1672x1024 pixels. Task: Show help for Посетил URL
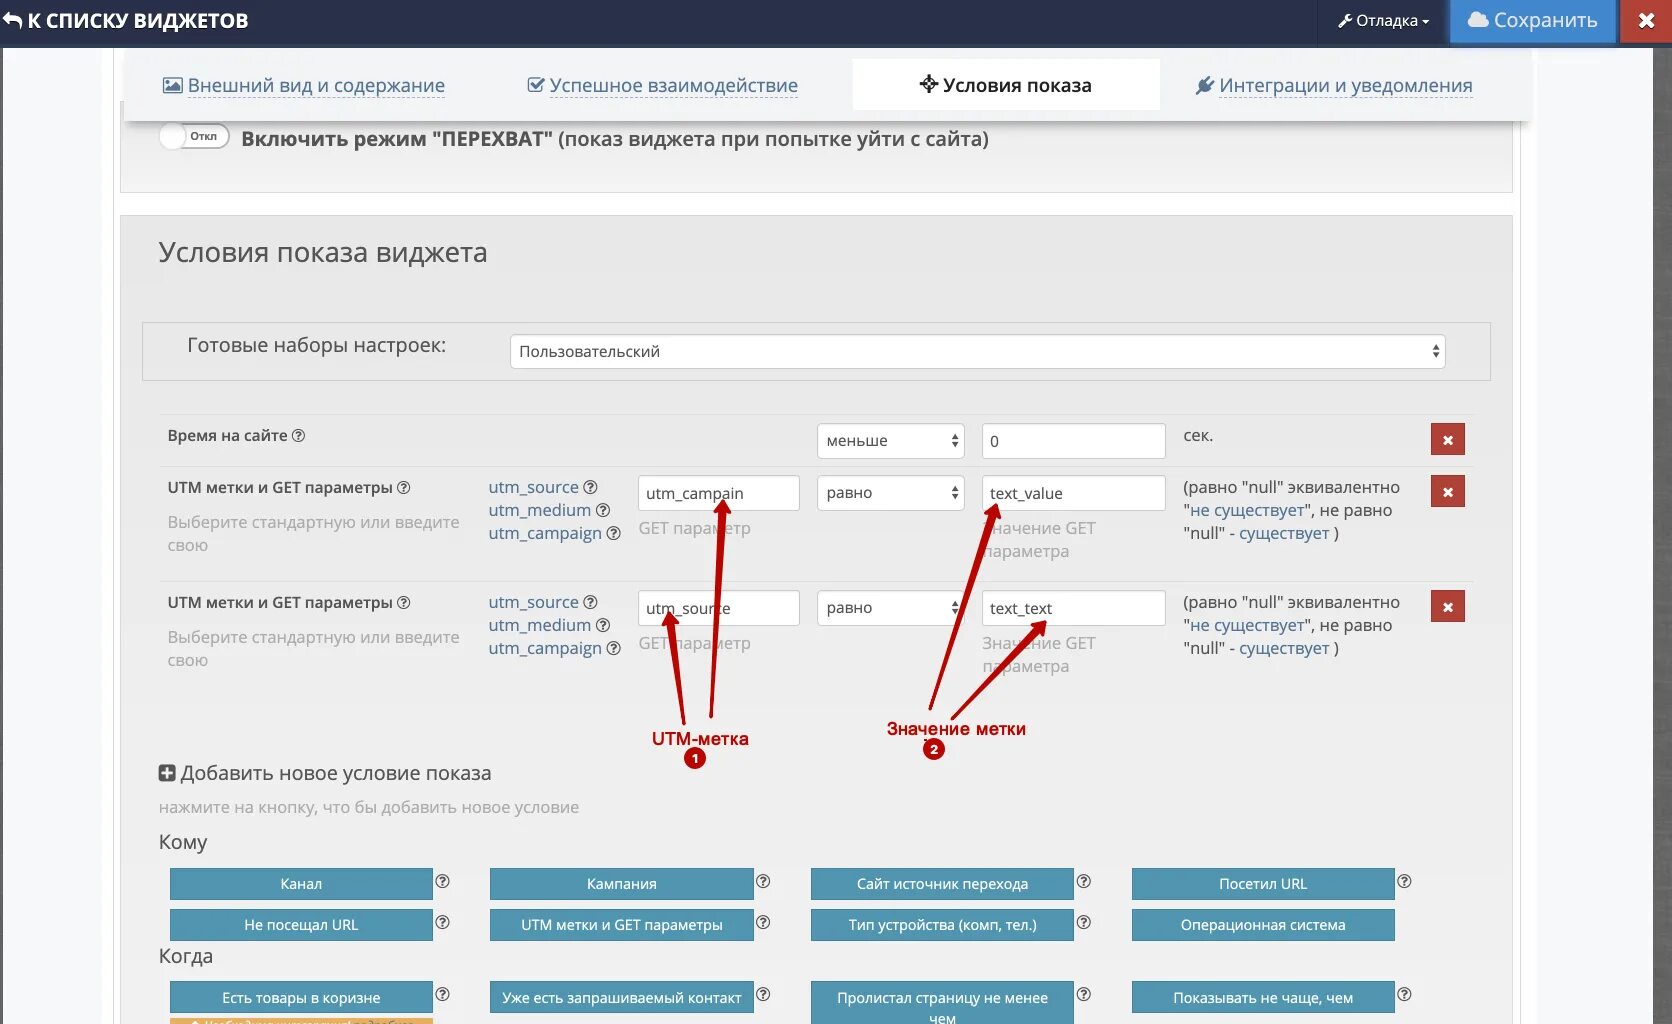pos(1404,881)
